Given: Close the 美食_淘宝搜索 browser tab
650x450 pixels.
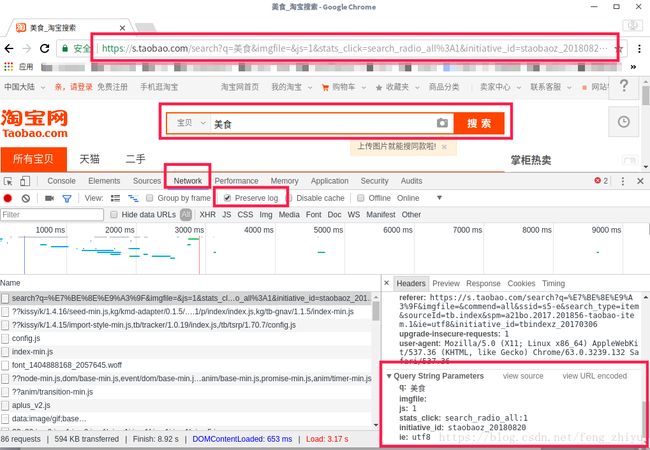Looking at the screenshot, I should (122, 28).
